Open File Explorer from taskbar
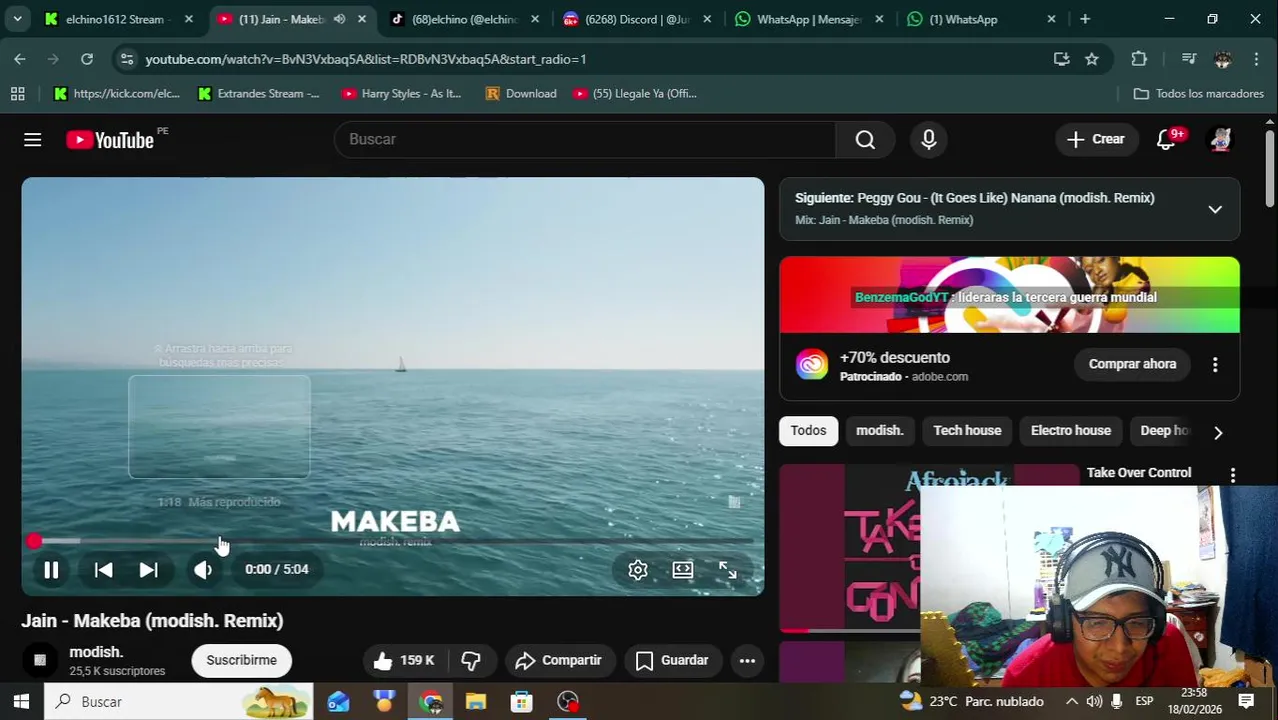 click(476, 702)
